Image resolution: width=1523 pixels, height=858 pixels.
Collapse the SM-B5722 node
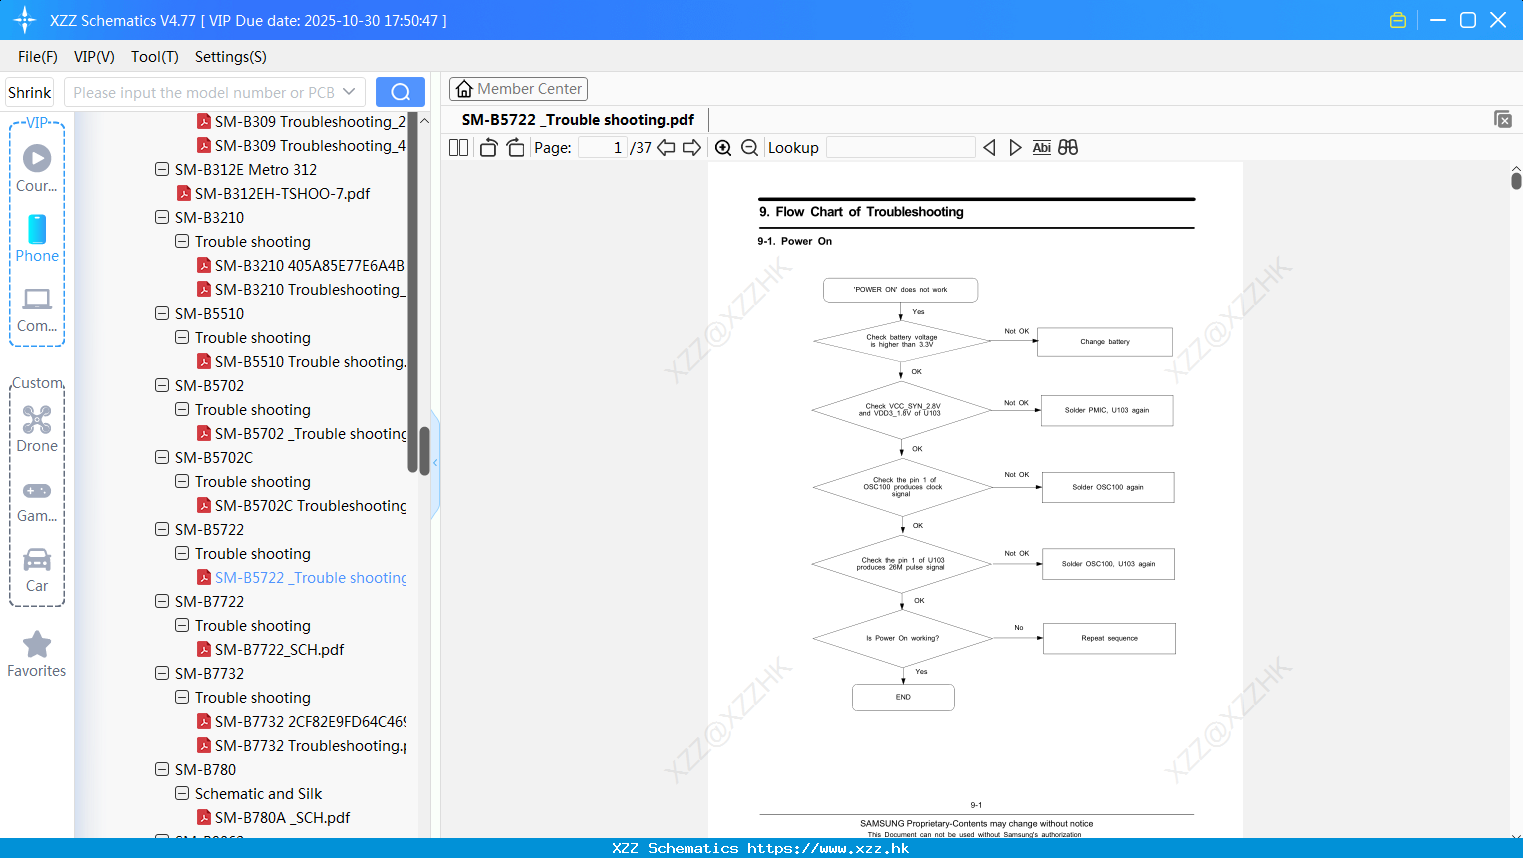tap(162, 529)
